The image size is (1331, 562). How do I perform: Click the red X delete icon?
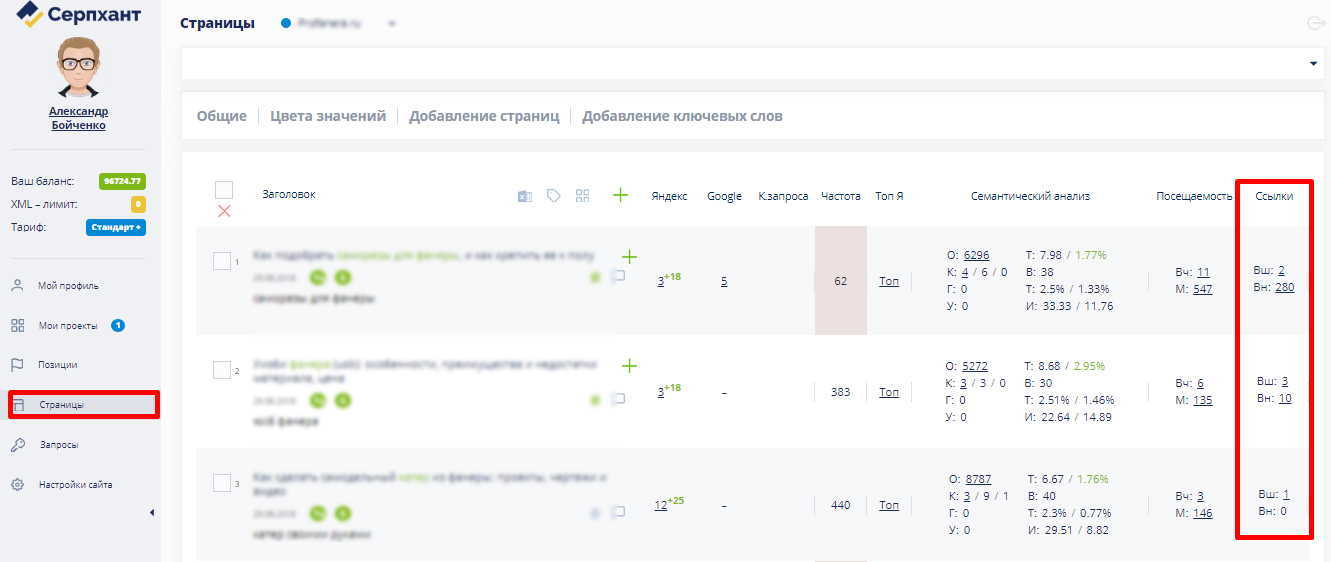(224, 211)
